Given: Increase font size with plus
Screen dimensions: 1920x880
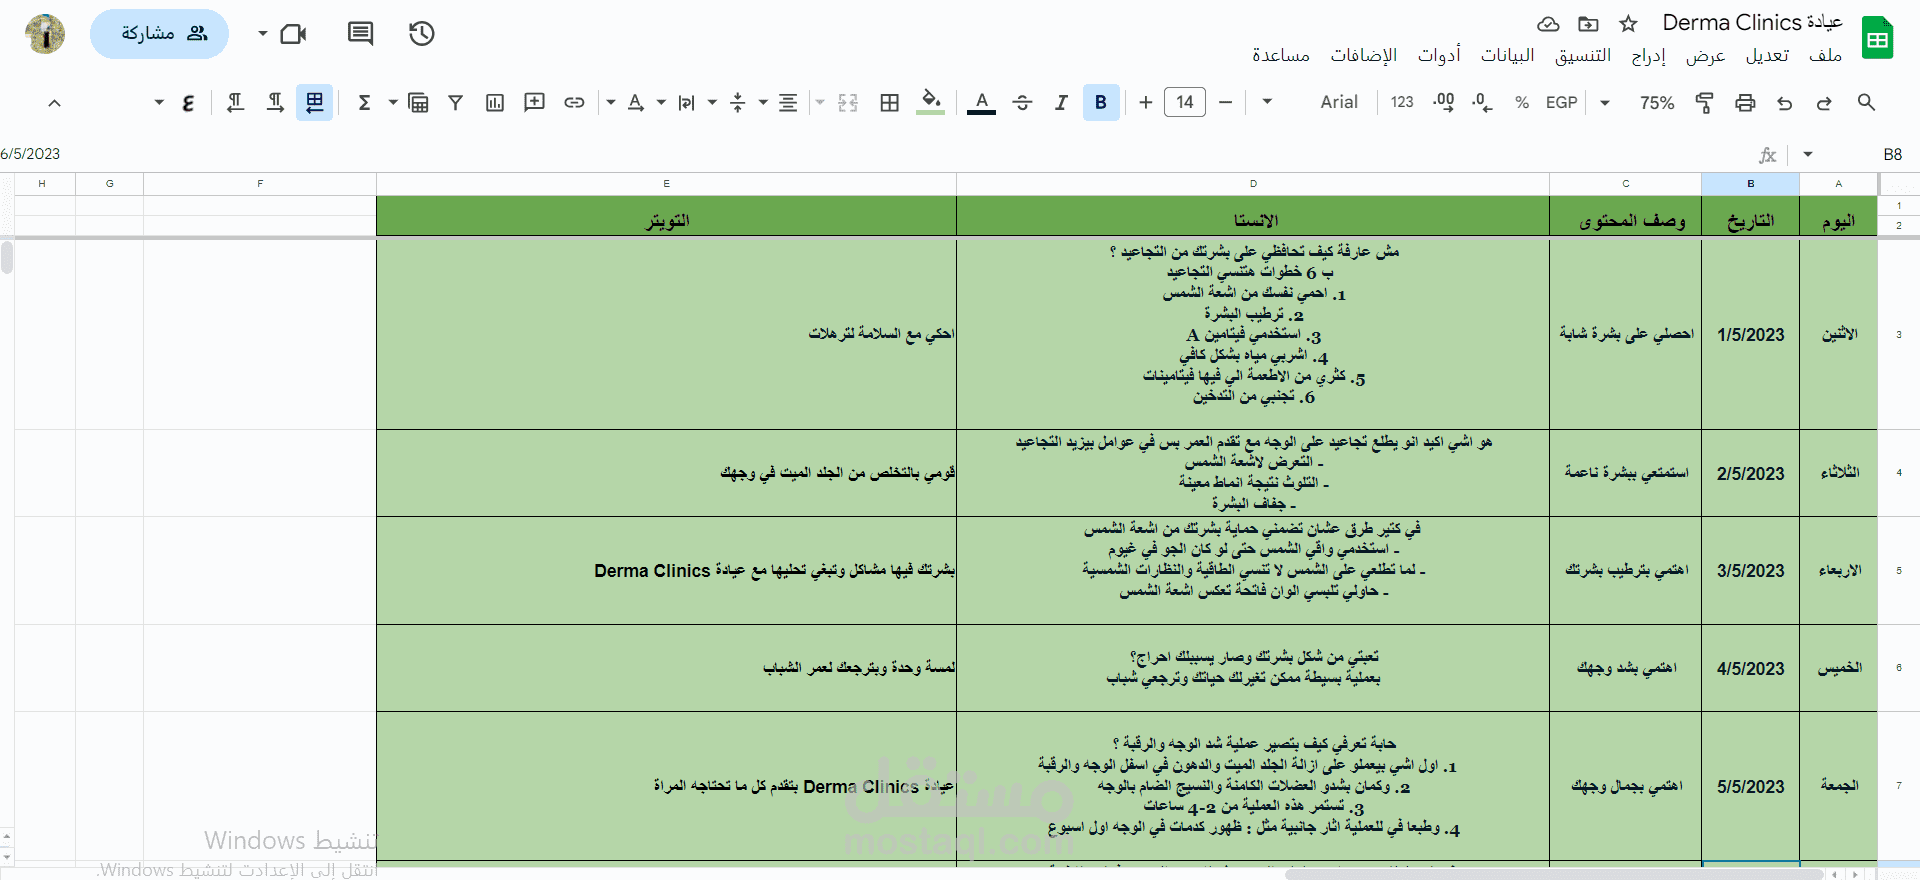Looking at the screenshot, I should click(1146, 102).
